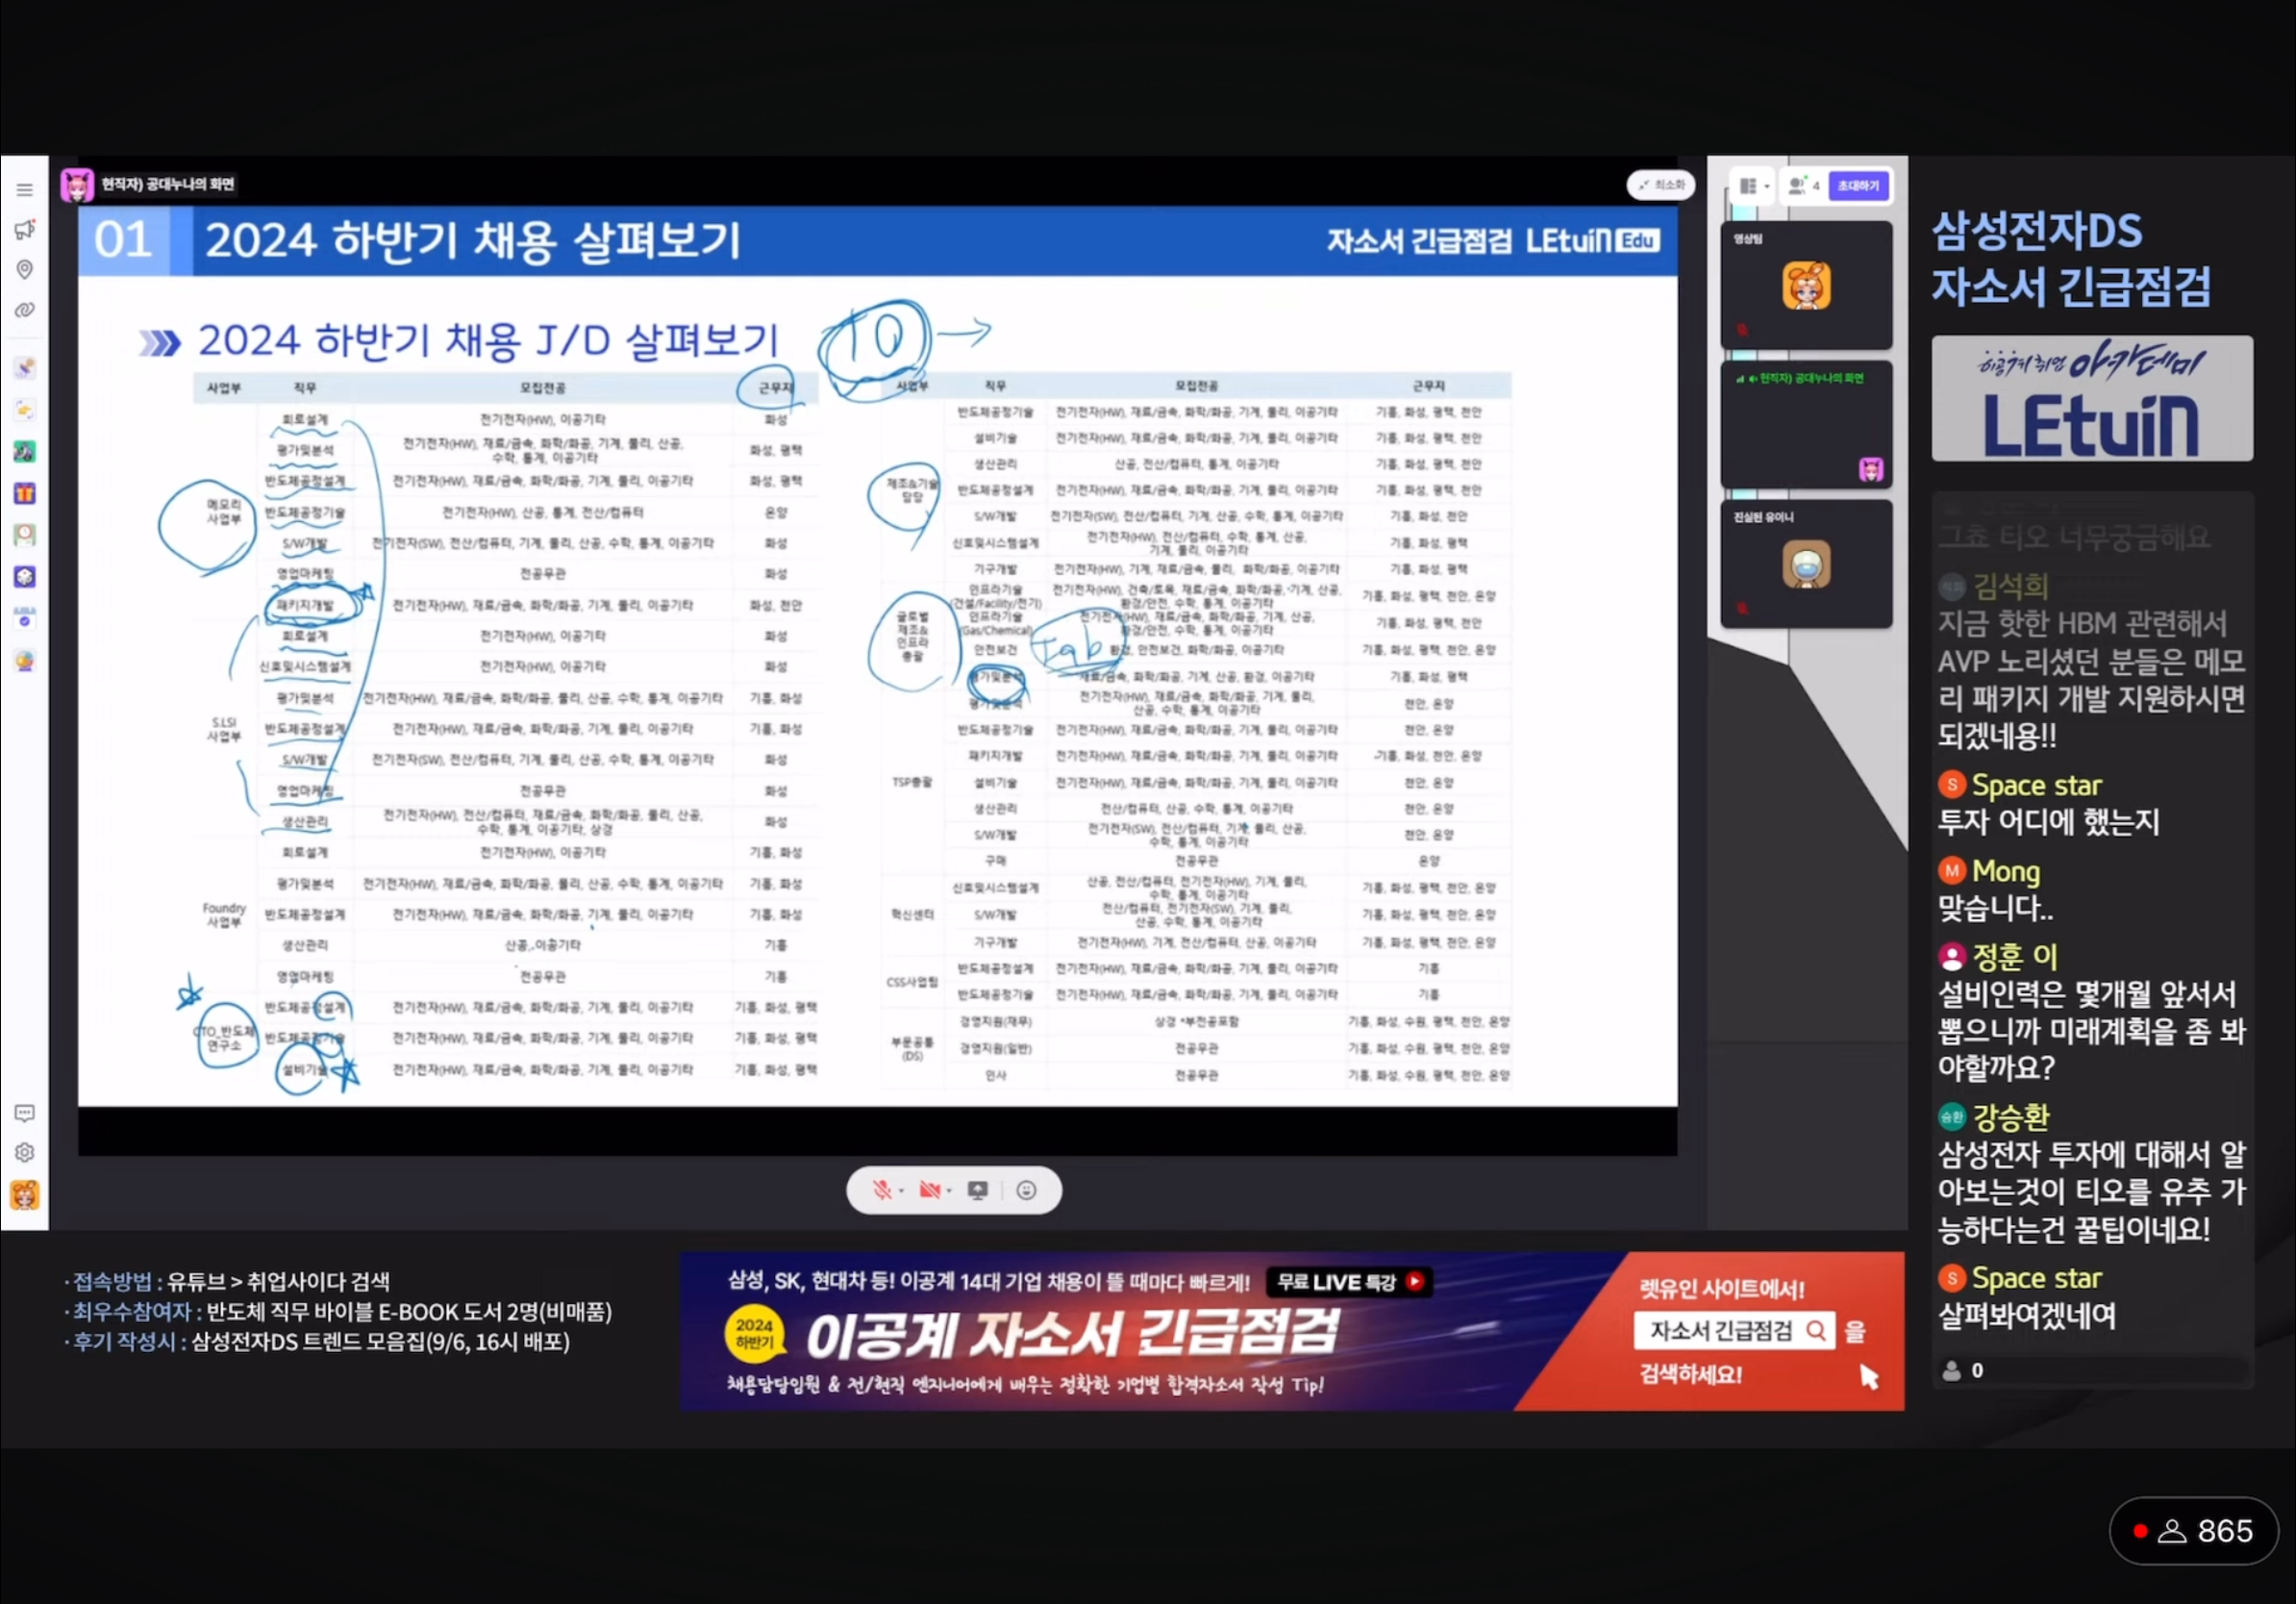The width and height of the screenshot is (2296, 1604).
Task: Click the location pin sidebar icon
Action: [x=24, y=270]
